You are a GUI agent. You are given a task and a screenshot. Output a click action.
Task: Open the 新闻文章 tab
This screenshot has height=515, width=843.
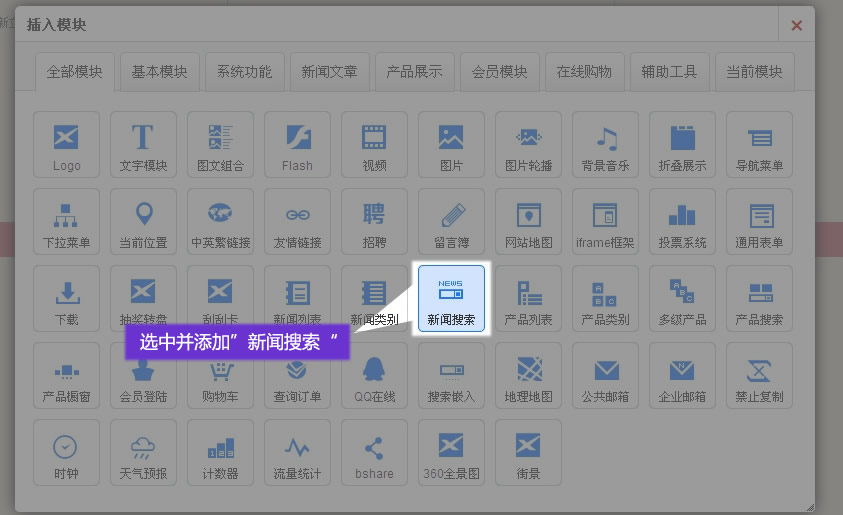click(329, 72)
